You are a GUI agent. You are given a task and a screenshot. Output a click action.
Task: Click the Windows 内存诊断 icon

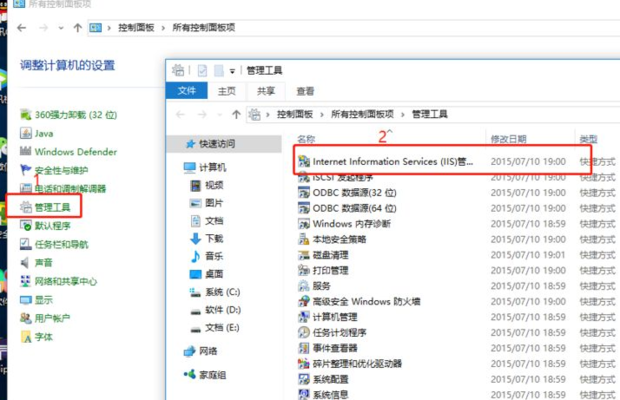tap(304, 224)
